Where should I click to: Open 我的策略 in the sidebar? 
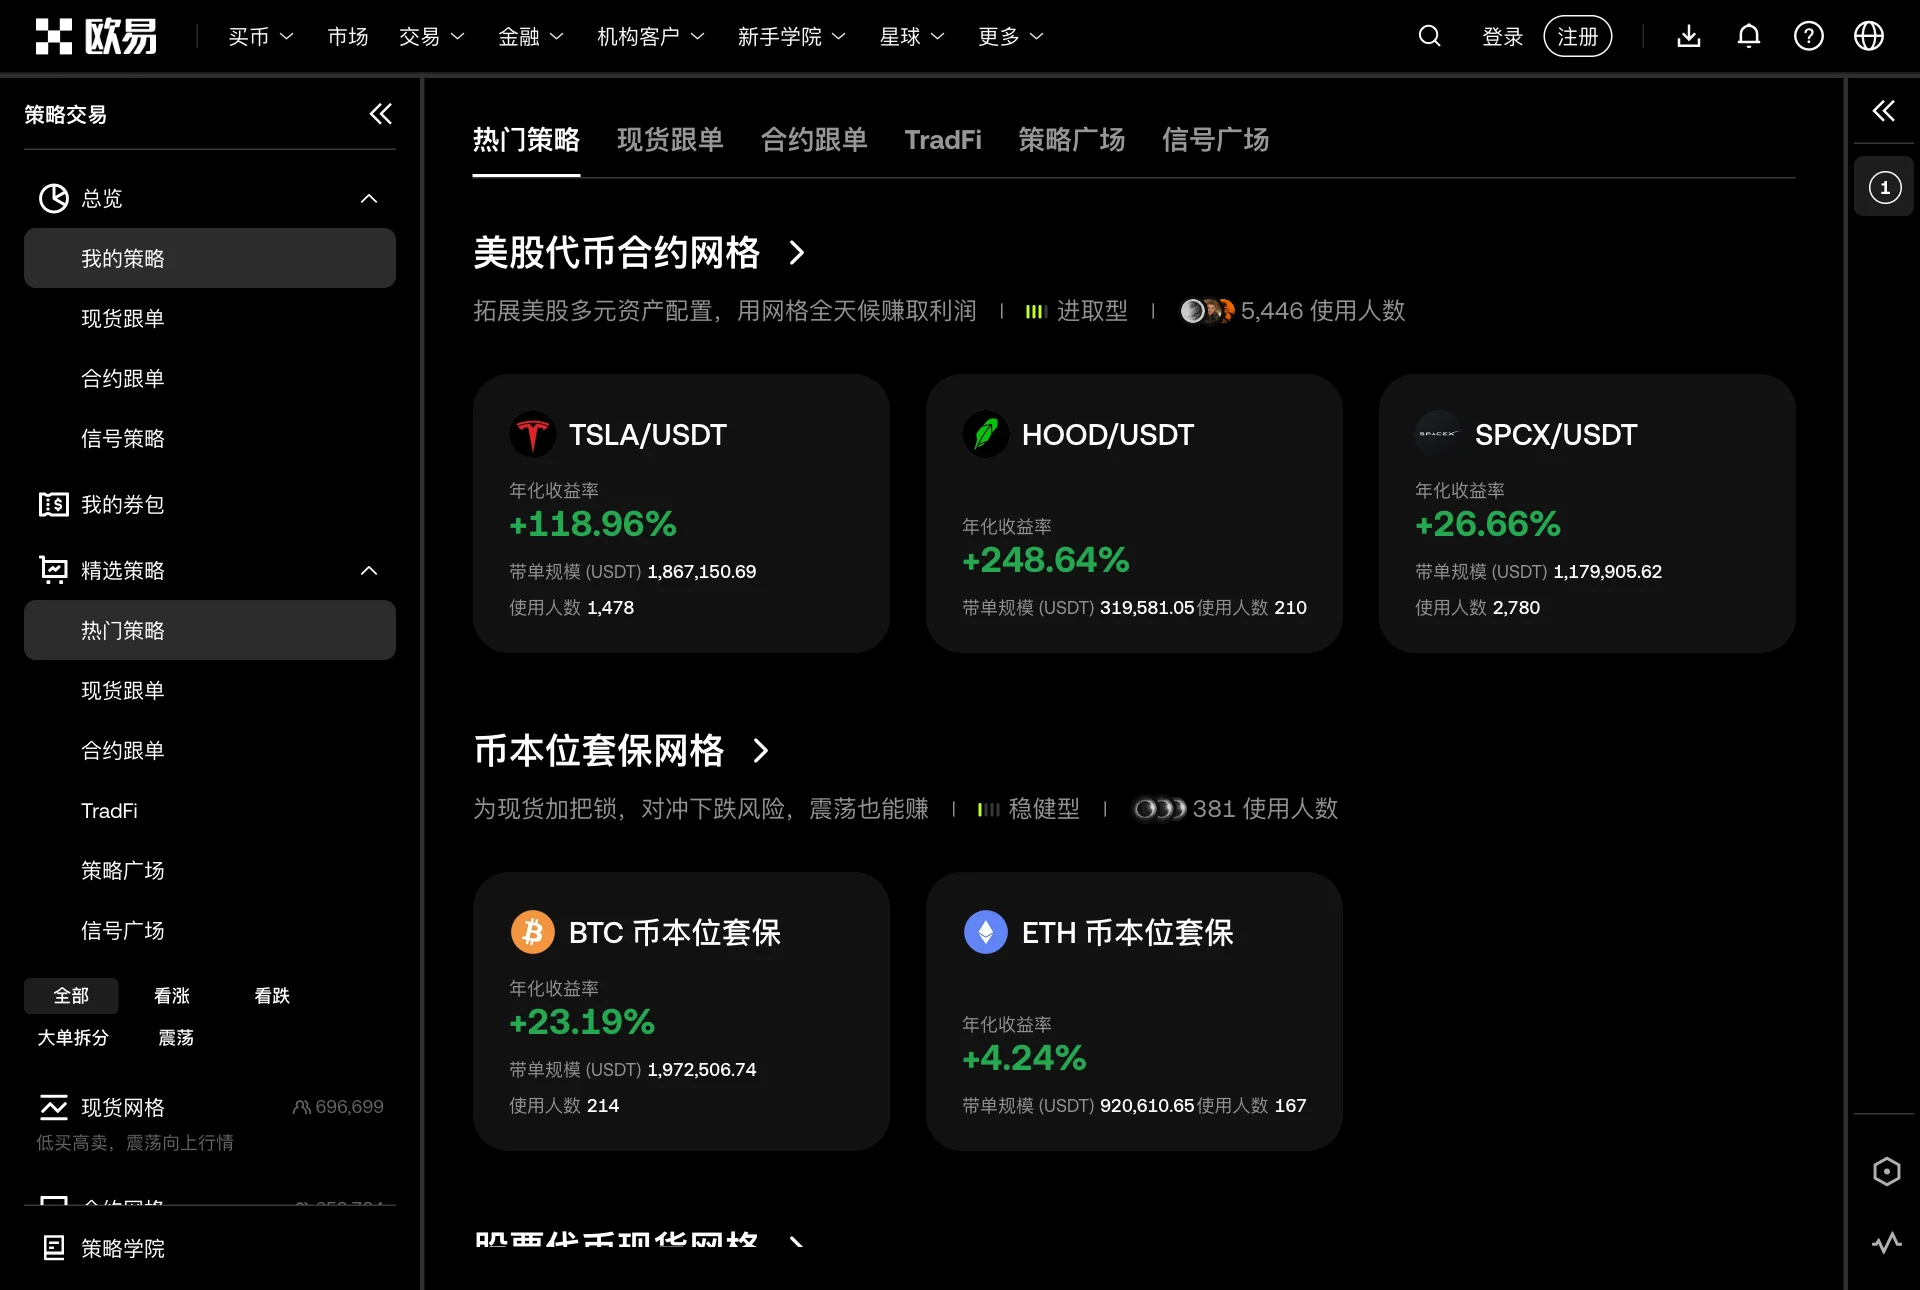tap(210, 258)
